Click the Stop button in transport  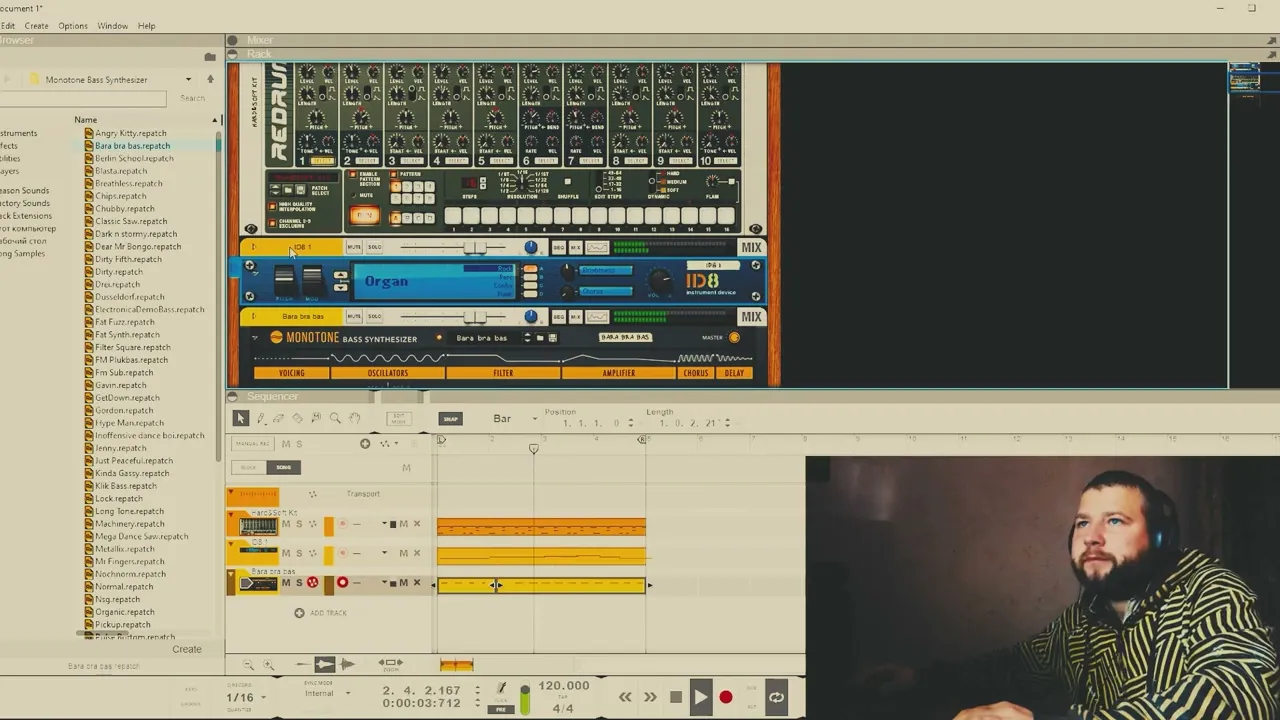(676, 697)
